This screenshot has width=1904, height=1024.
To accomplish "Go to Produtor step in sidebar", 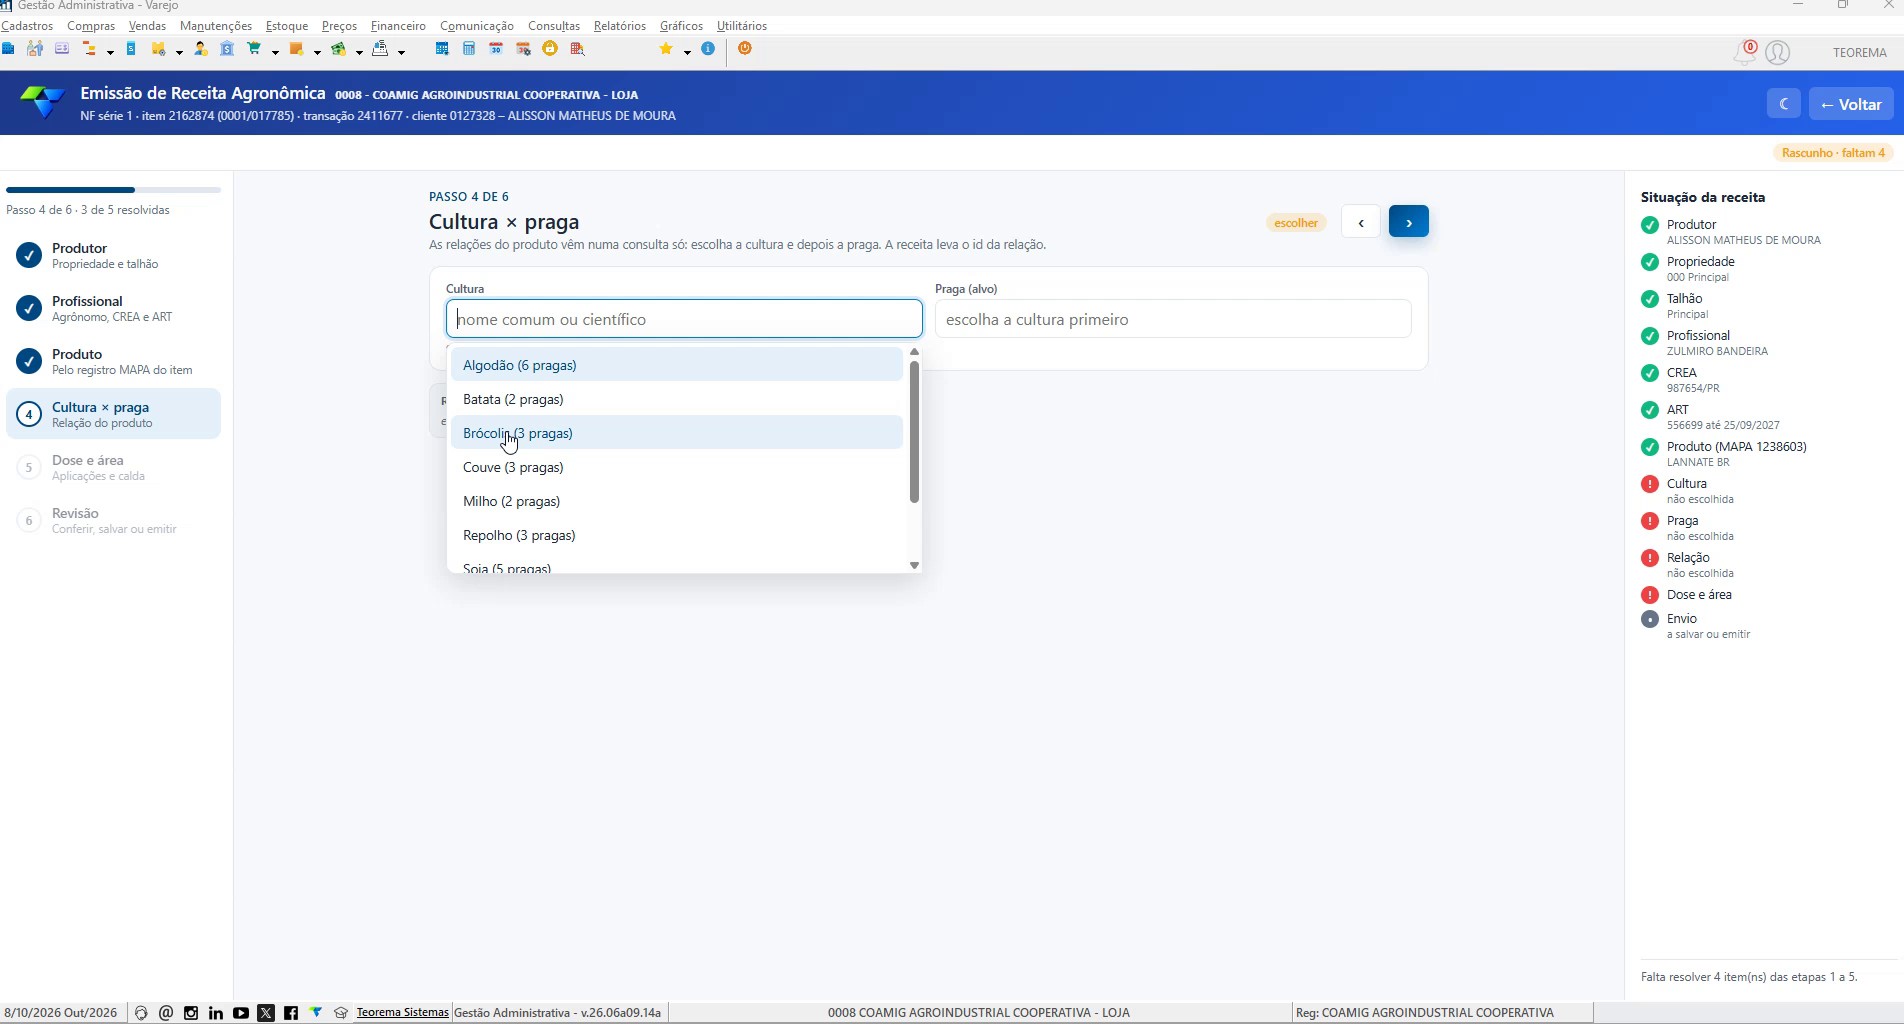I will (113, 255).
